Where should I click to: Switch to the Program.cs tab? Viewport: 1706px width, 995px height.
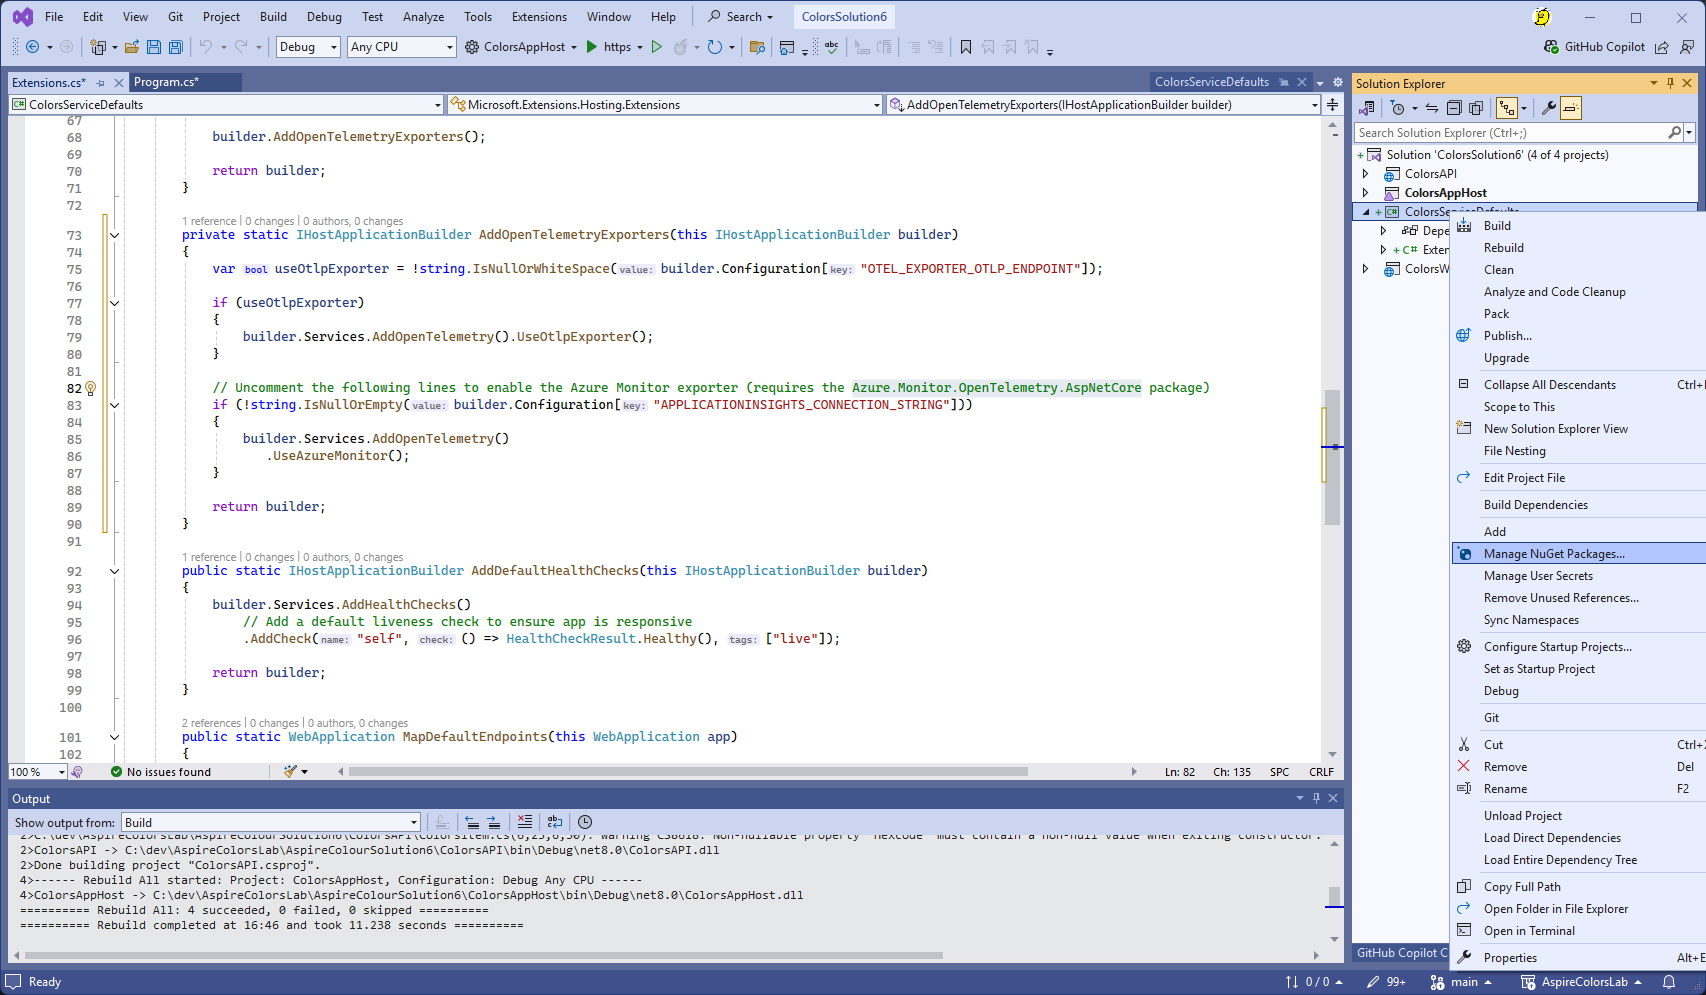(x=166, y=82)
